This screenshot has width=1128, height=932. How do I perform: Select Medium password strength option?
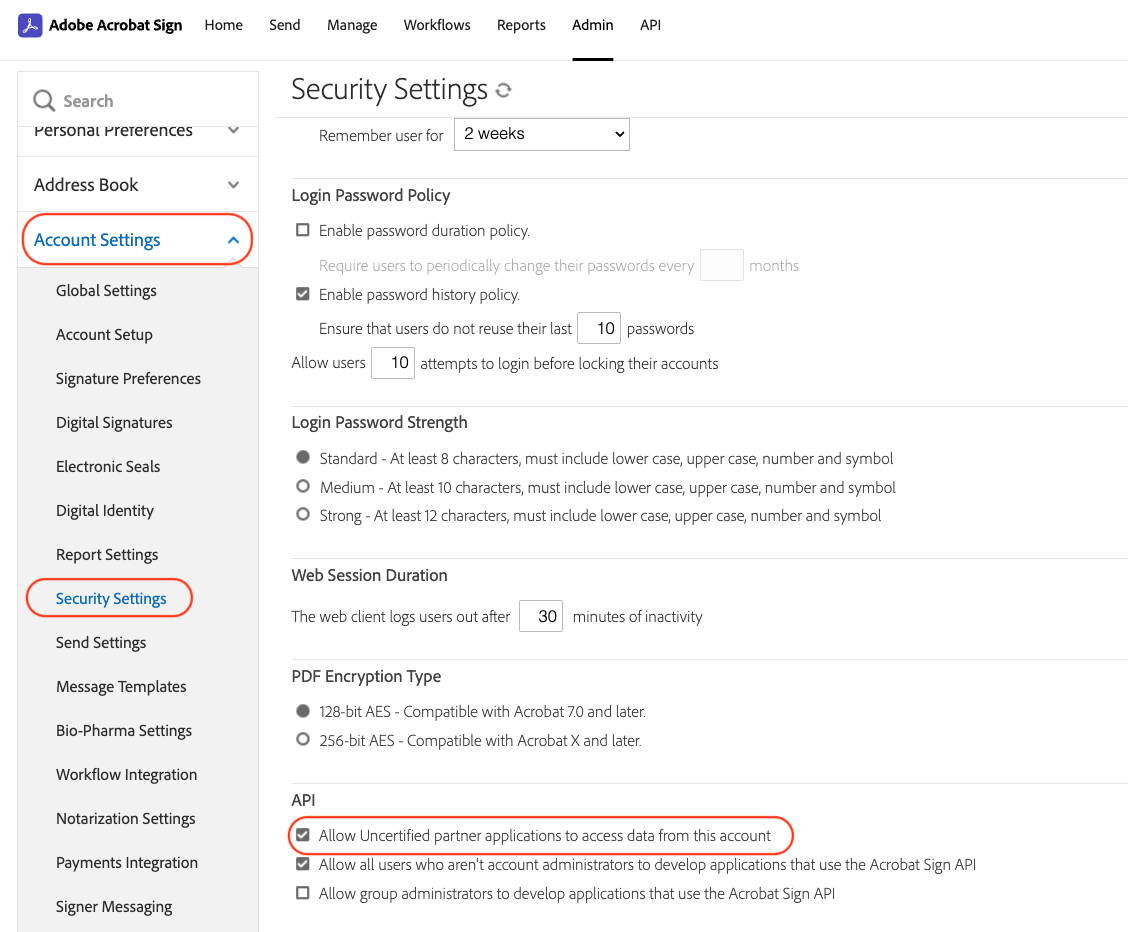303,487
